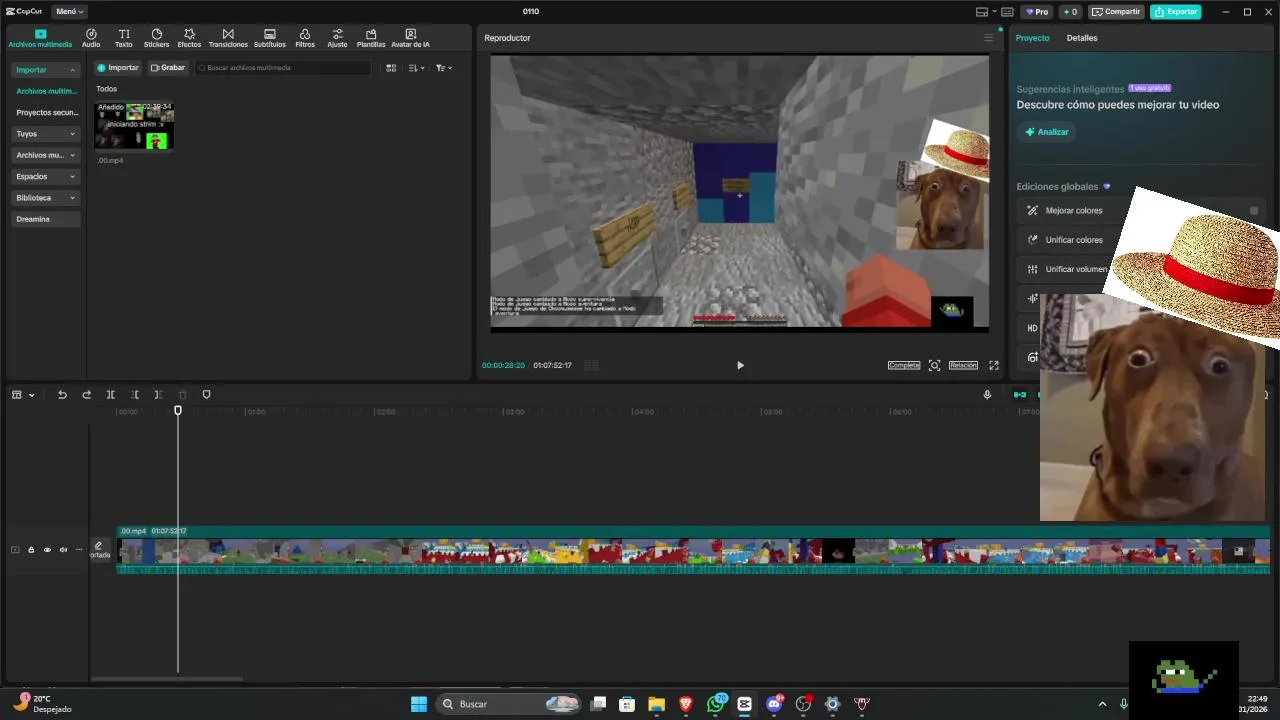Toggle Mejorar colores checkbox
Viewport: 1280px width, 720px height.
(1254, 211)
